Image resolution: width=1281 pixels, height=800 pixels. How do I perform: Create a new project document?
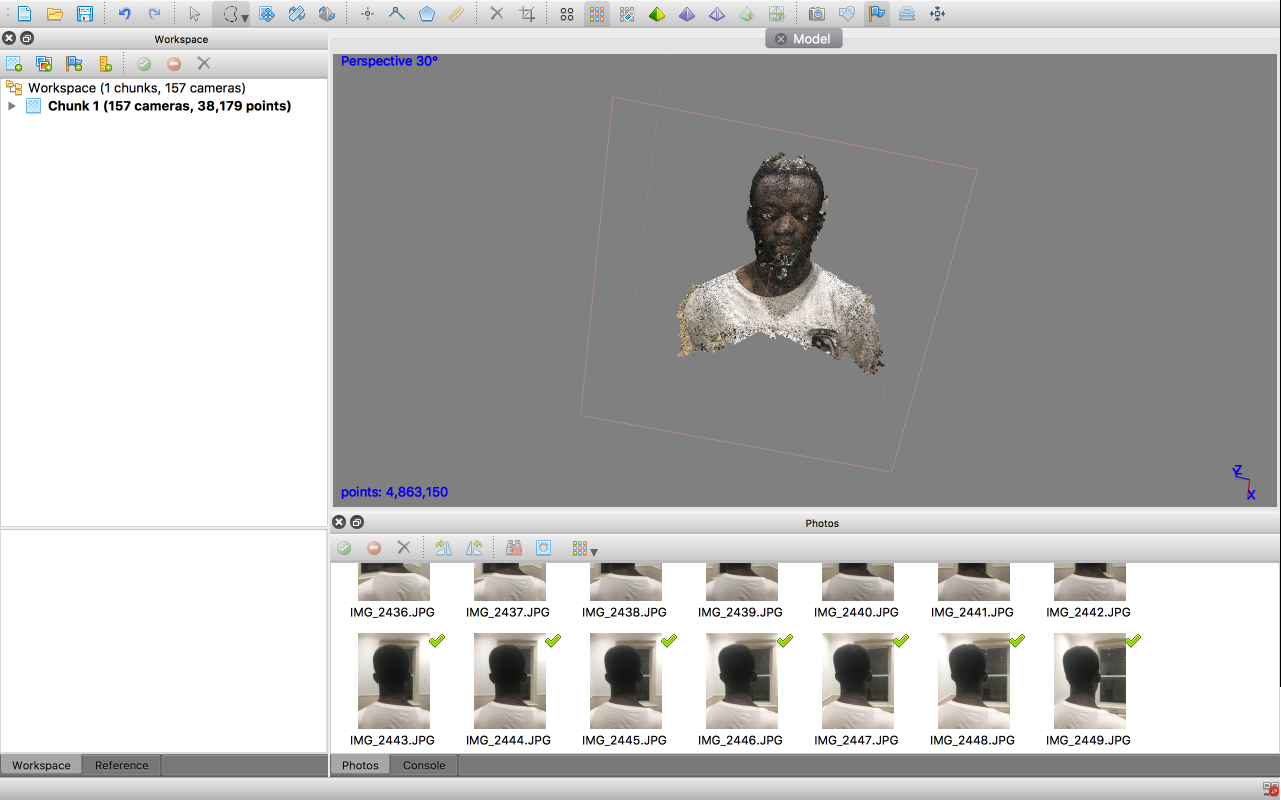(x=24, y=14)
